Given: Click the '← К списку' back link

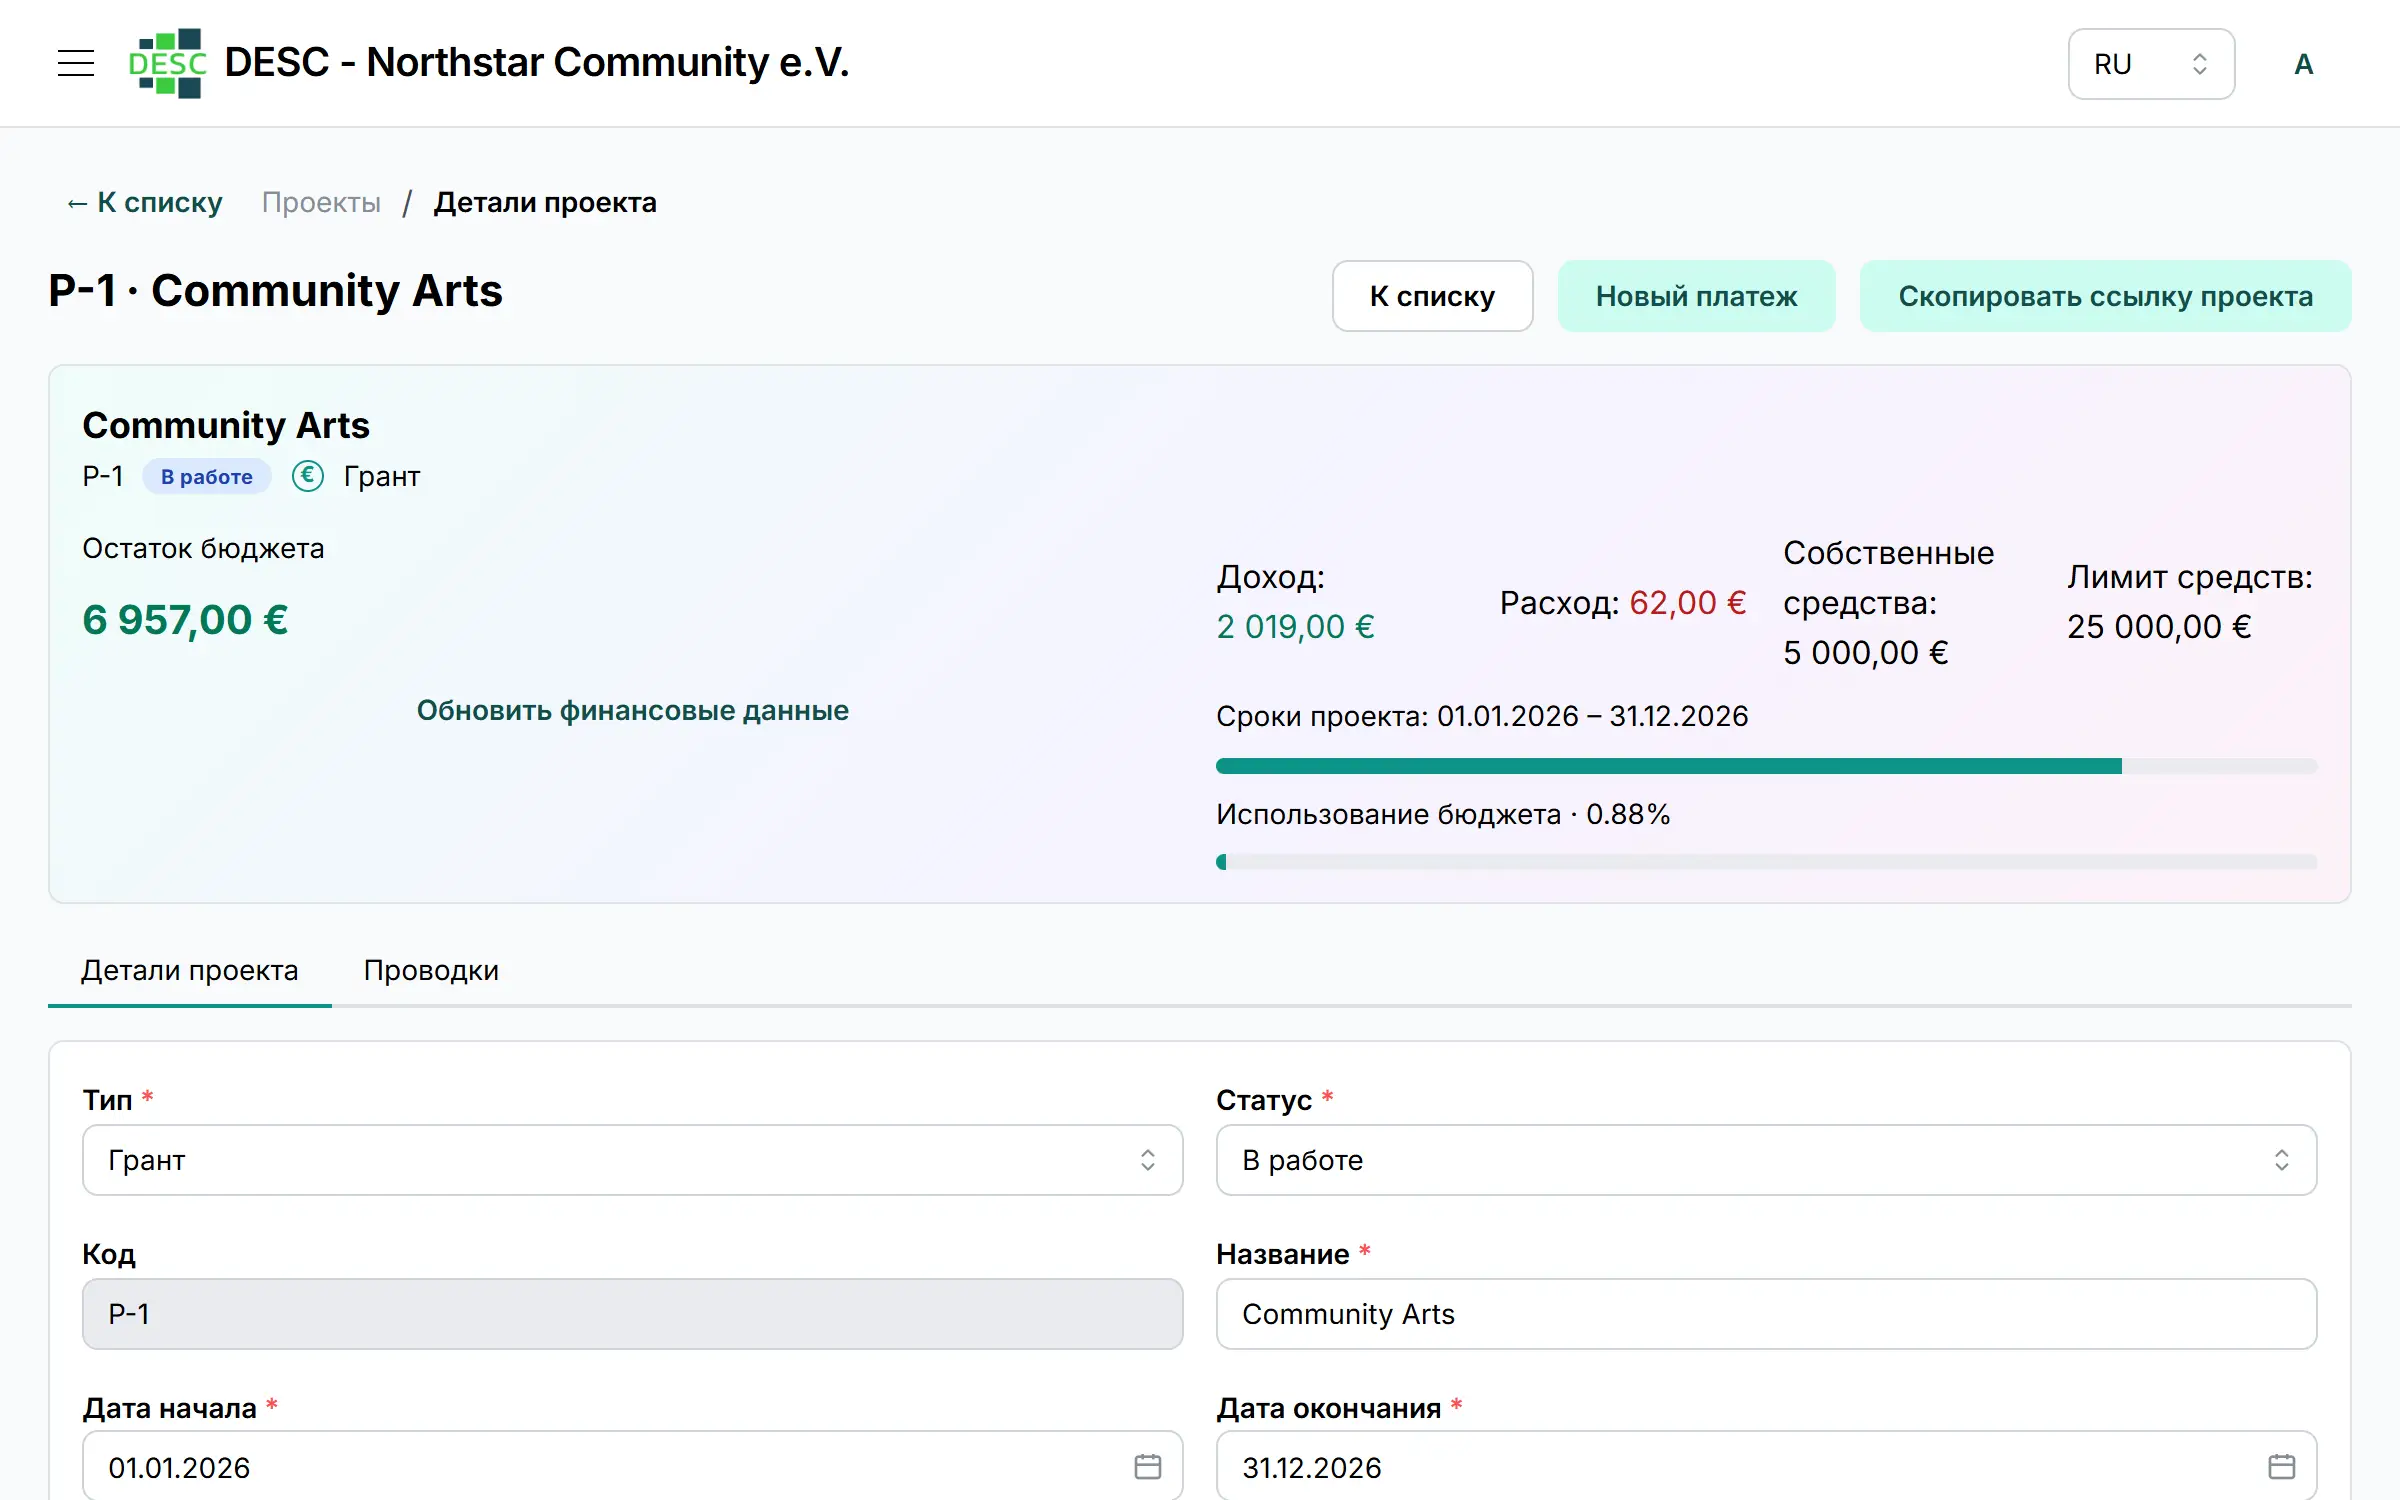Looking at the screenshot, I should coord(144,202).
